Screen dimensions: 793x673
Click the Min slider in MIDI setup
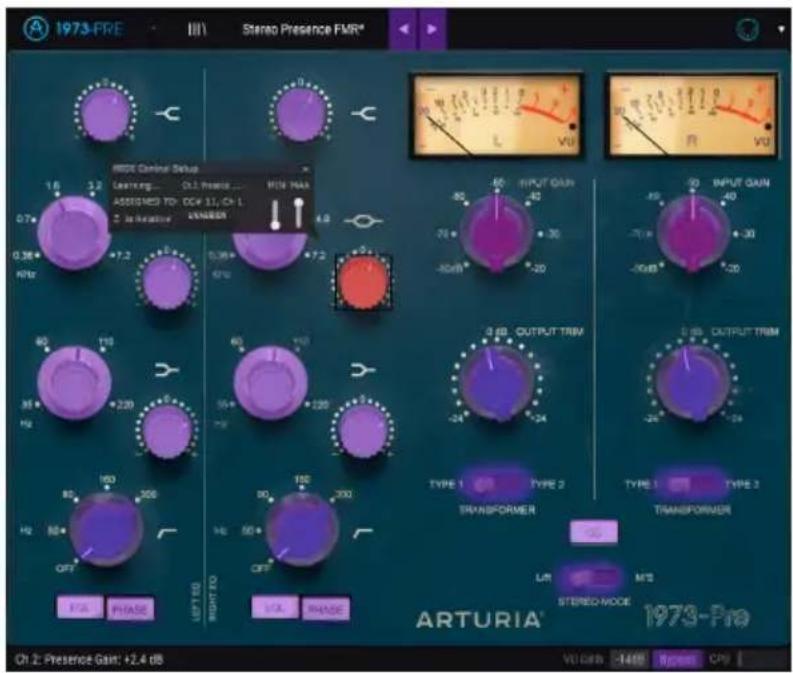tap(275, 214)
